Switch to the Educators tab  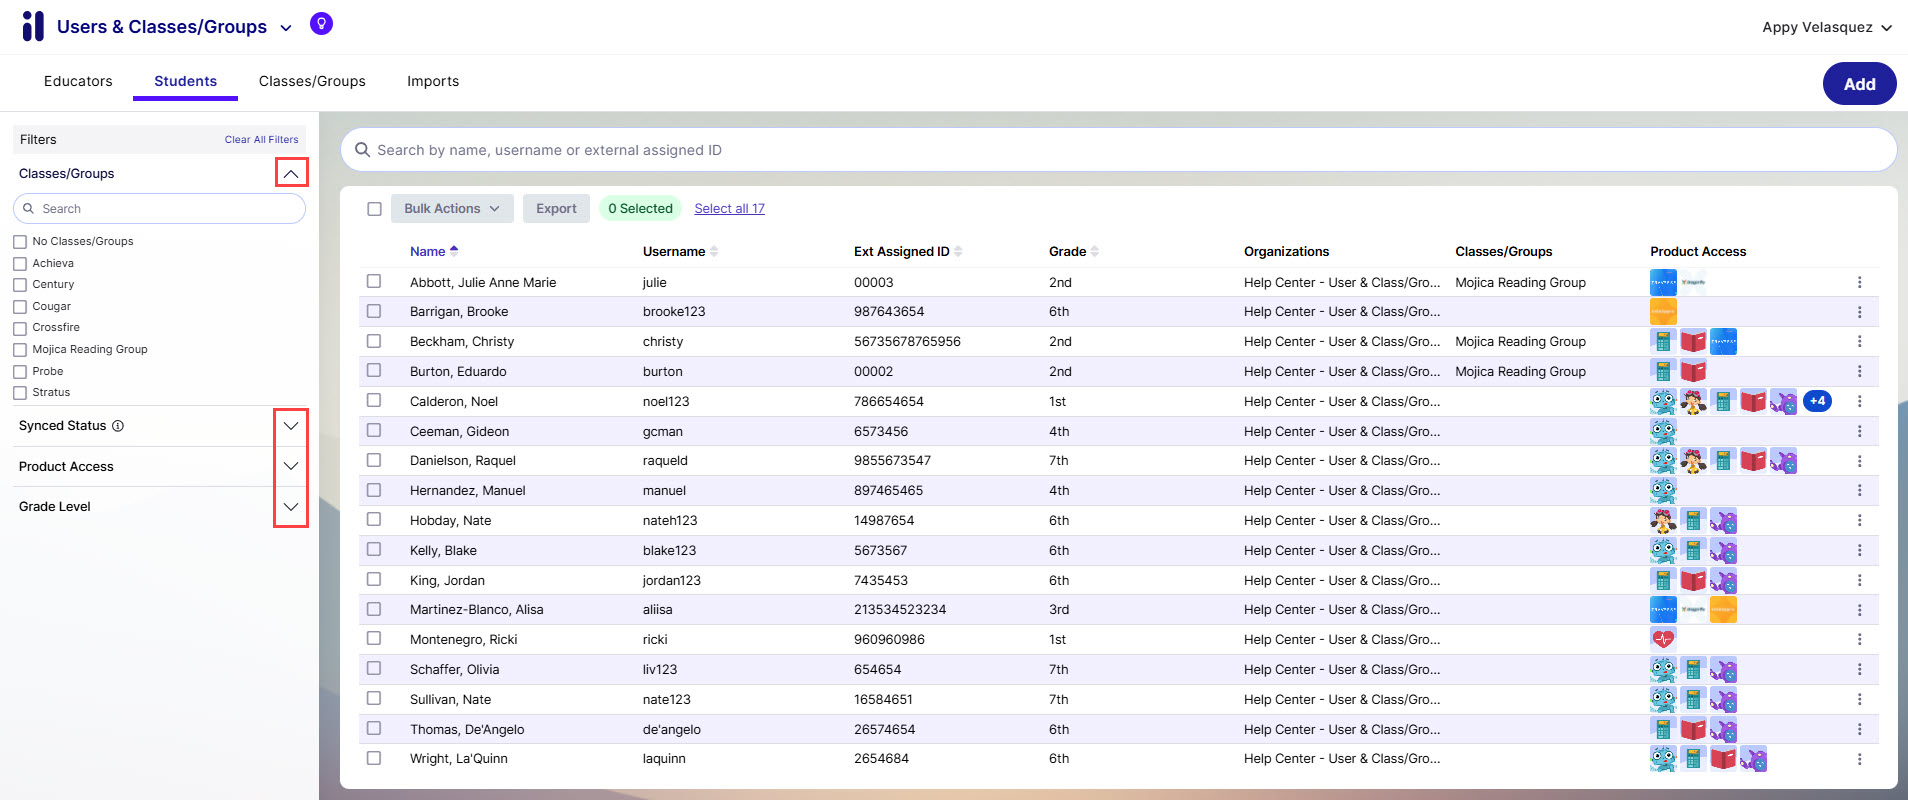coord(78,81)
